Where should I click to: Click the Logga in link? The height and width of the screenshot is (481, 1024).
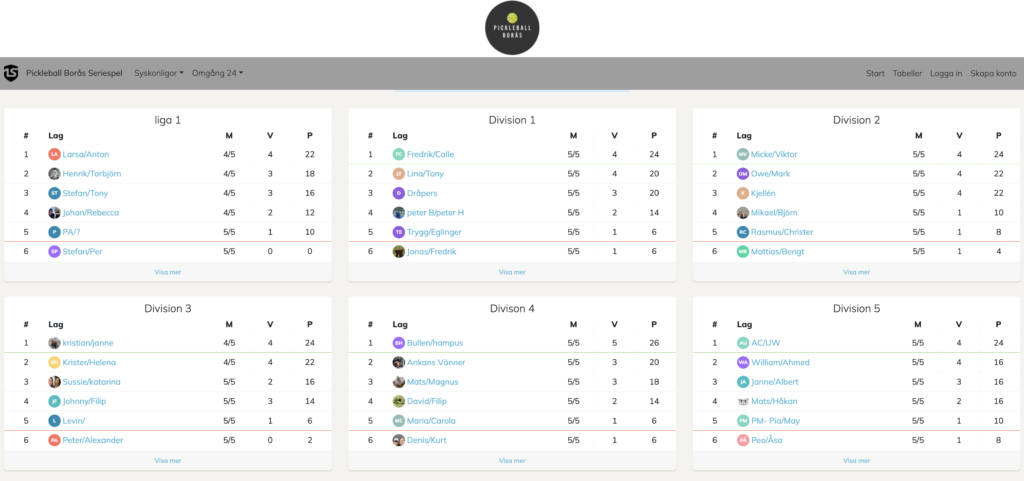[945, 73]
